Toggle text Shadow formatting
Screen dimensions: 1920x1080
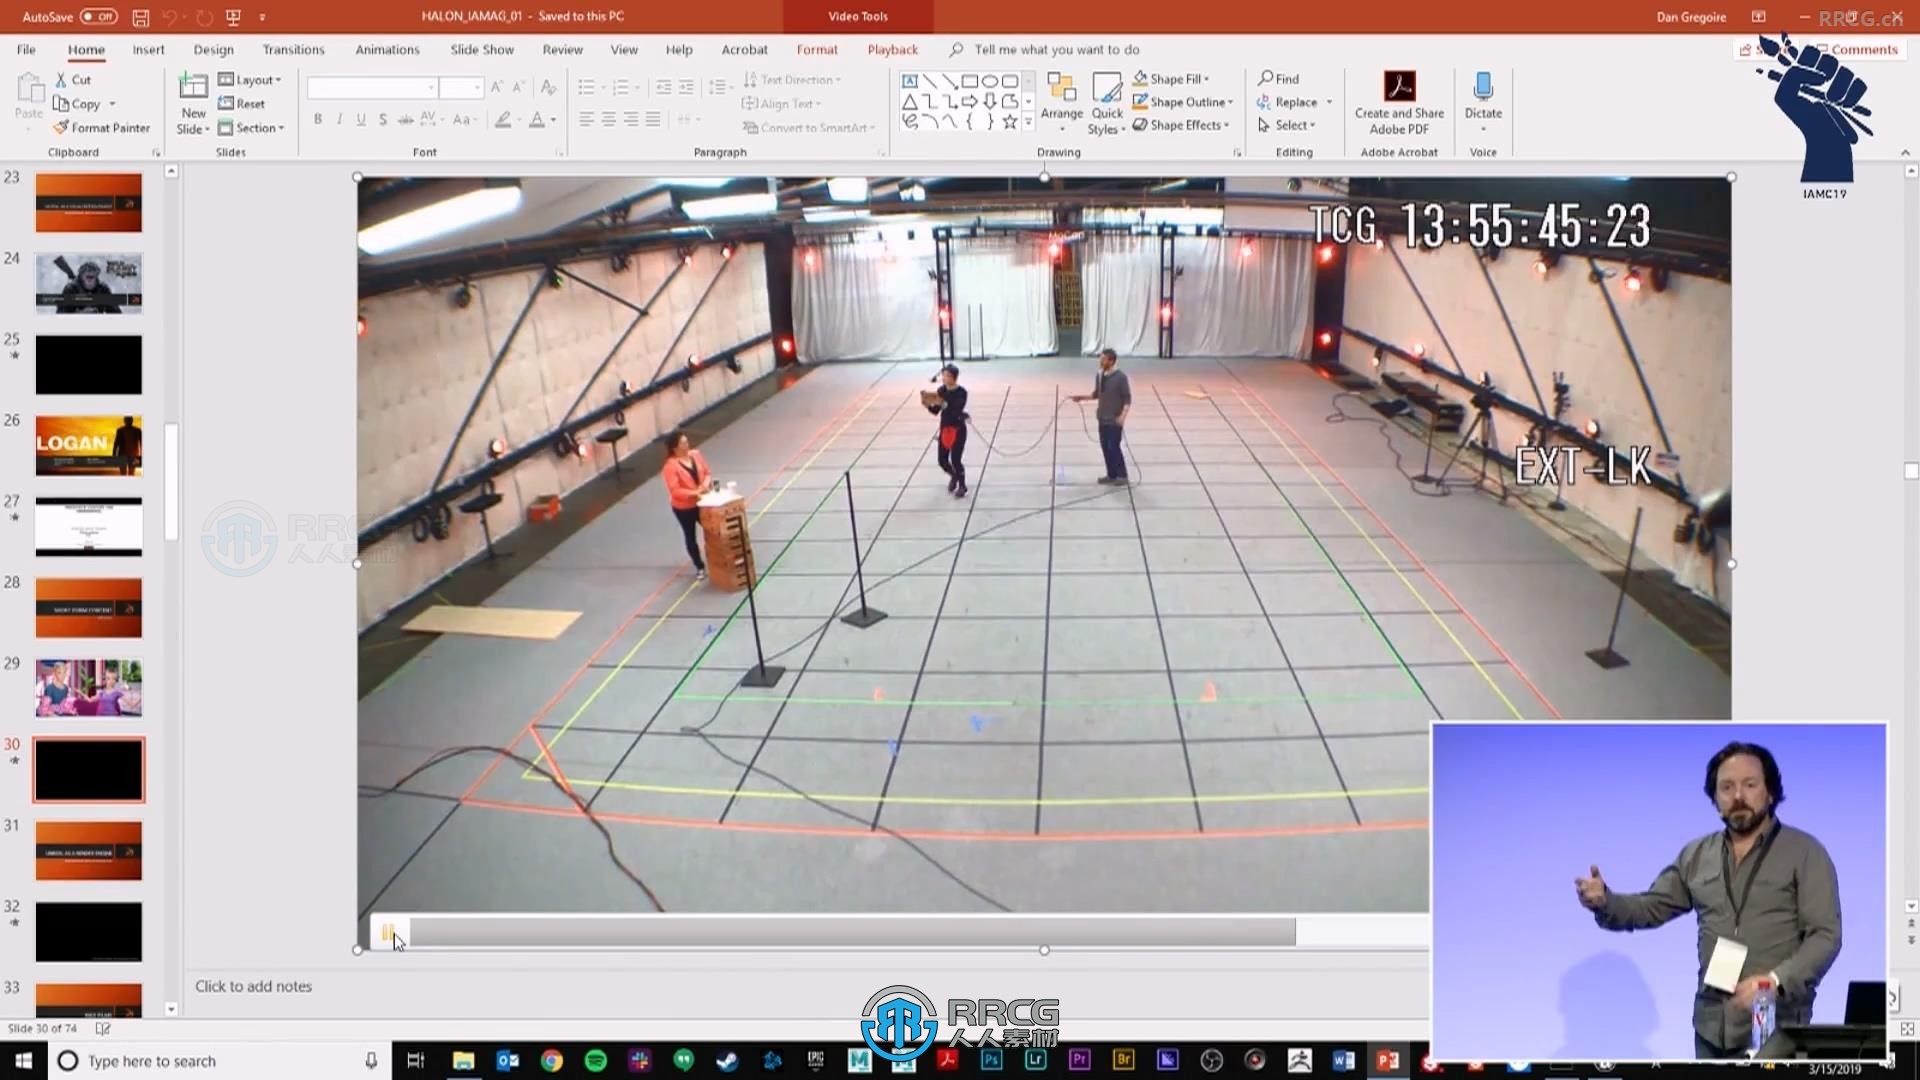(x=383, y=119)
